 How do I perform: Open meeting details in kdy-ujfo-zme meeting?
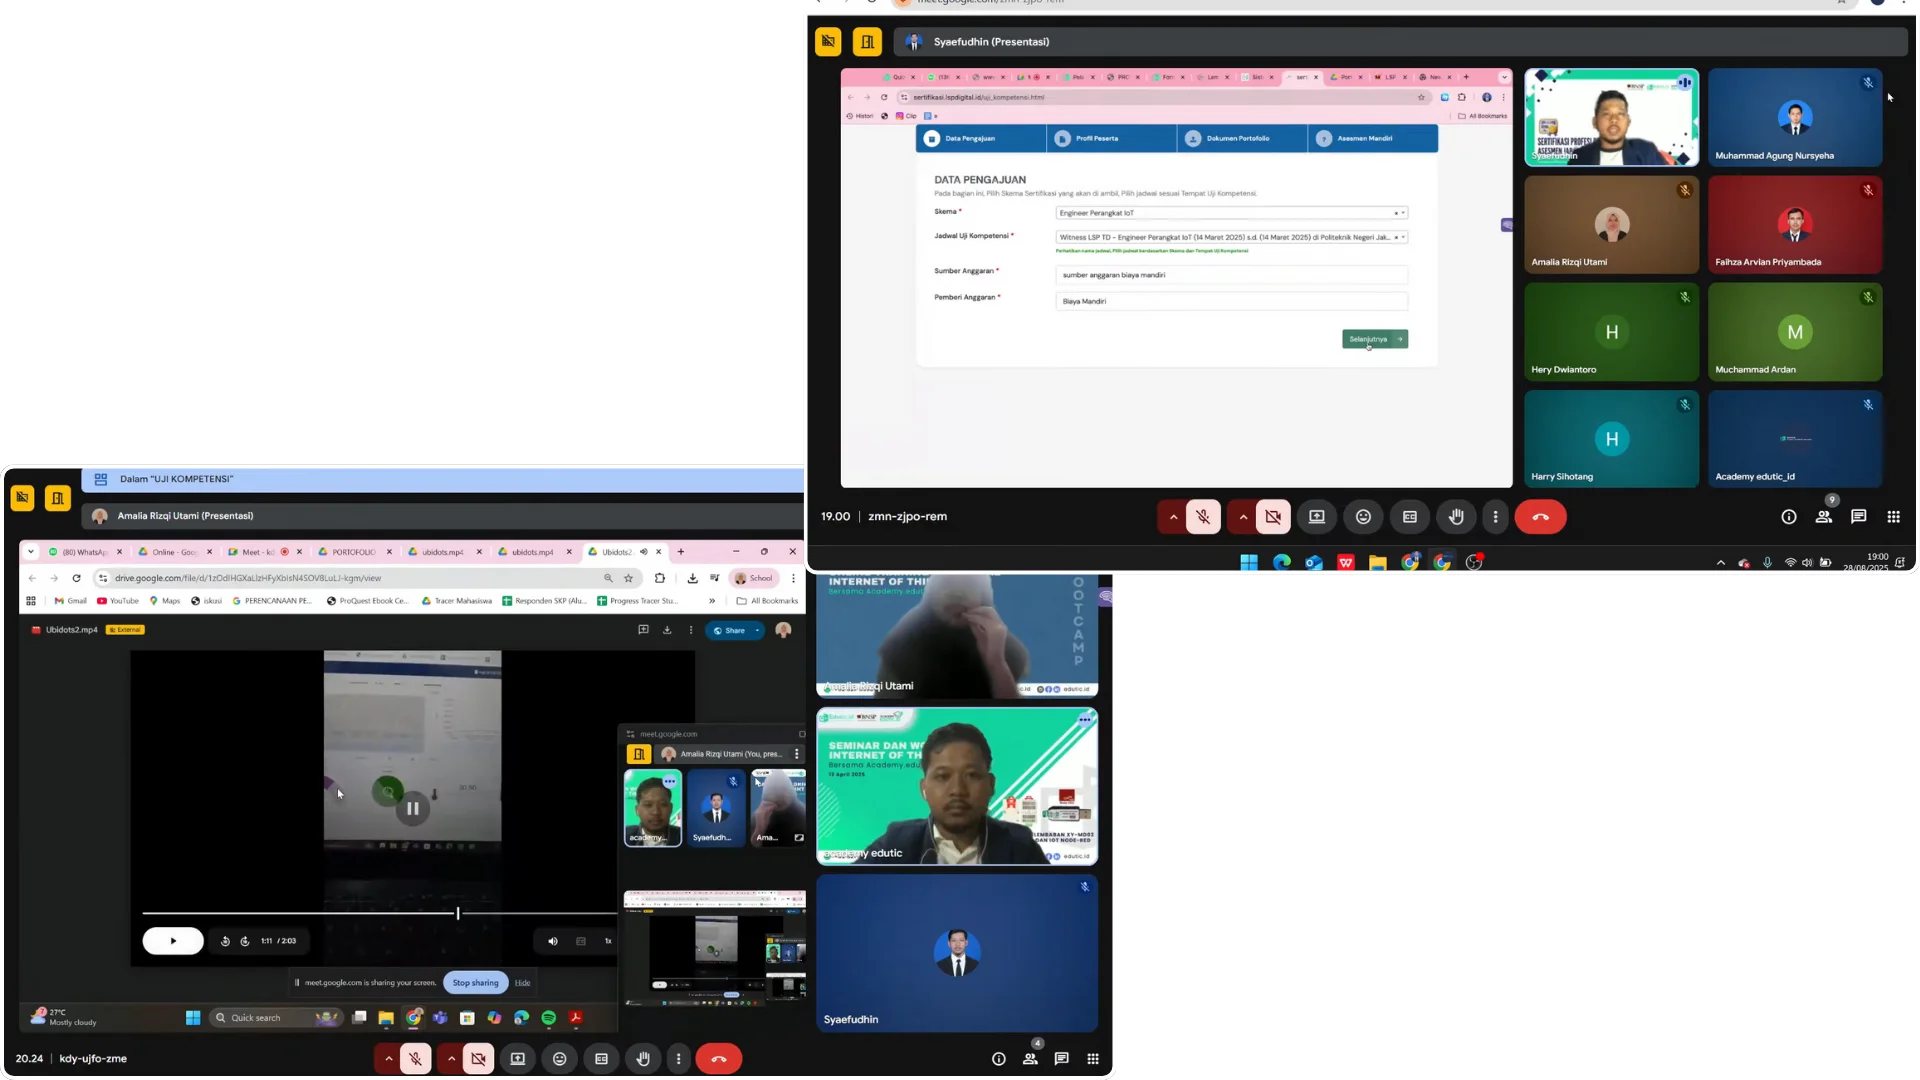click(999, 1059)
